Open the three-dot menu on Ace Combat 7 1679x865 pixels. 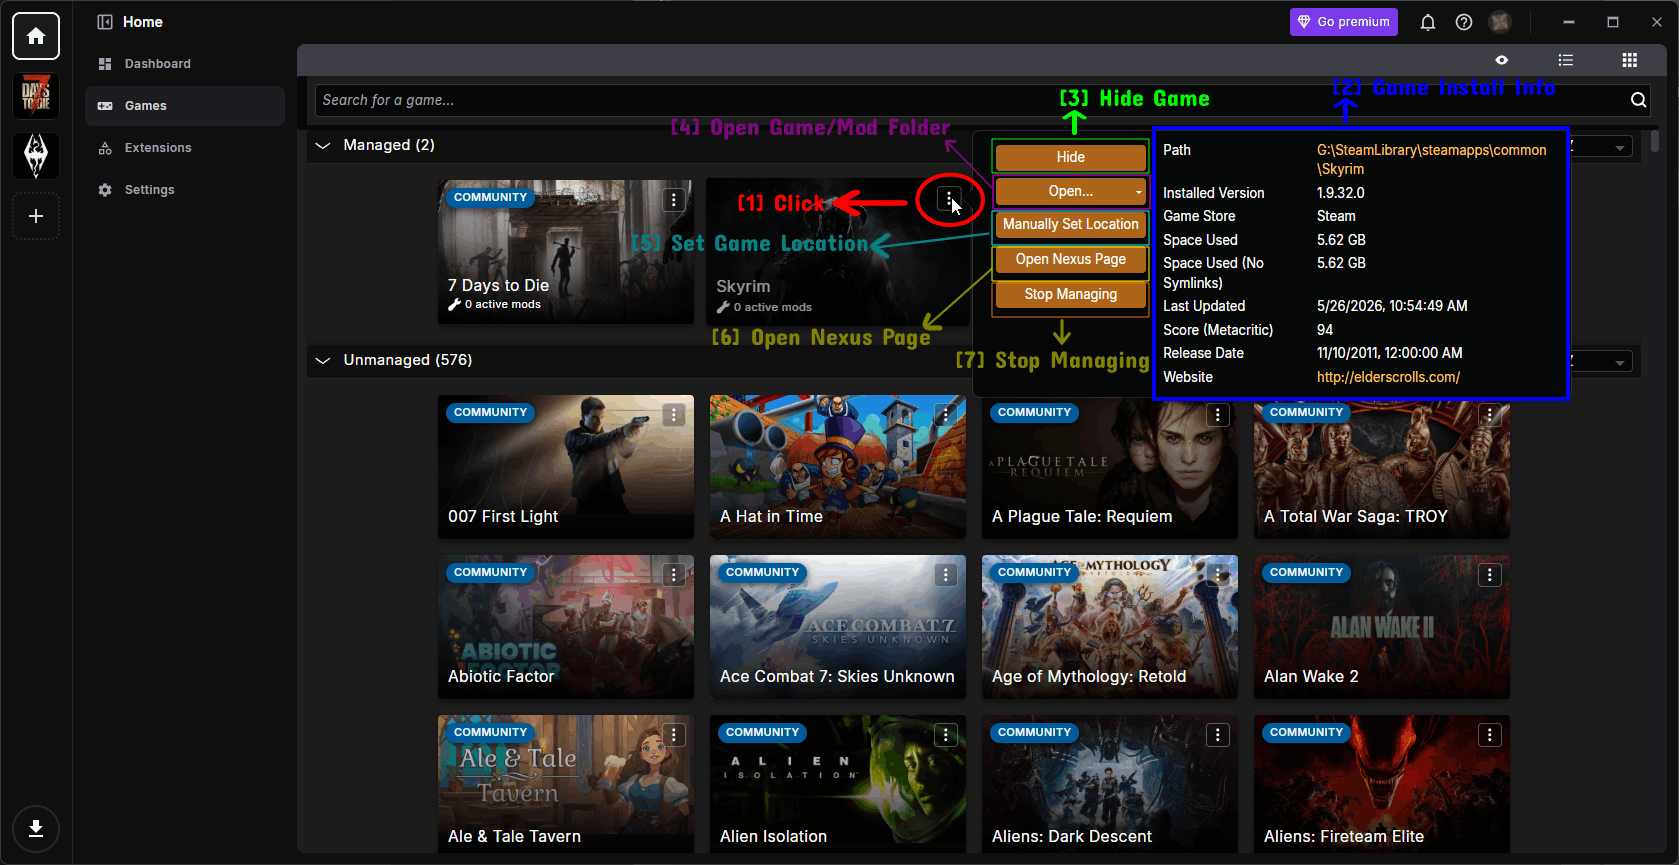tap(946, 575)
